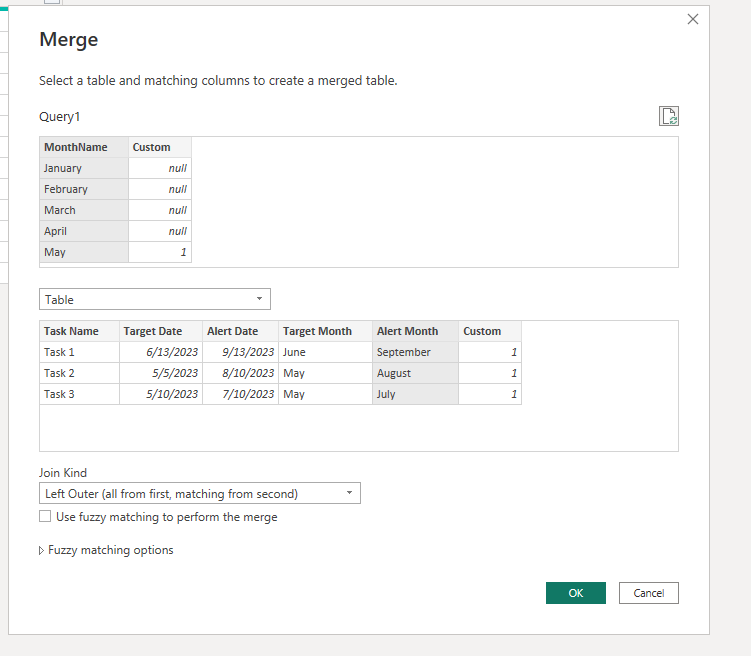
Task: Select the Custom column in Query1 table
Action: (x=160, y=147)
